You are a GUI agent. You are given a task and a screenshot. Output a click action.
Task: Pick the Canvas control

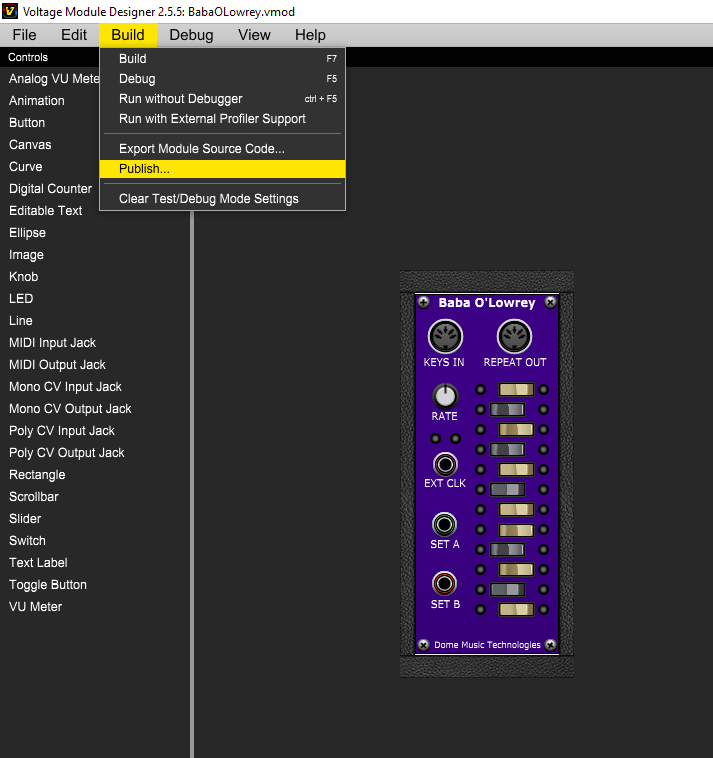(30, 145)
